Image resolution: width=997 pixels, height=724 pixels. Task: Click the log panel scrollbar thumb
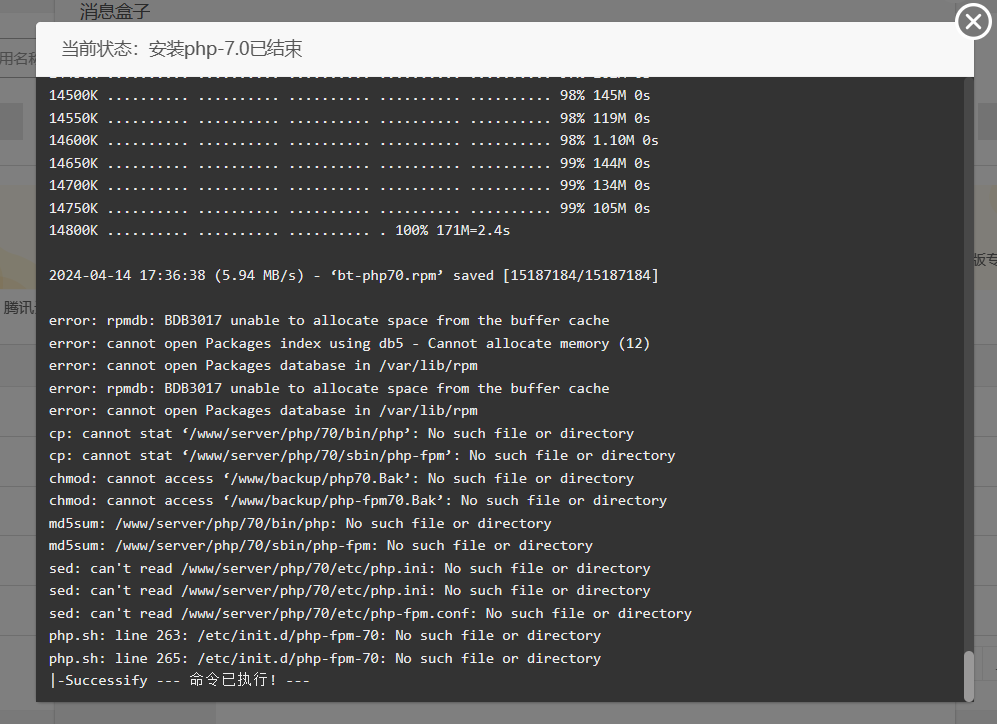click(x=967, y=676)
